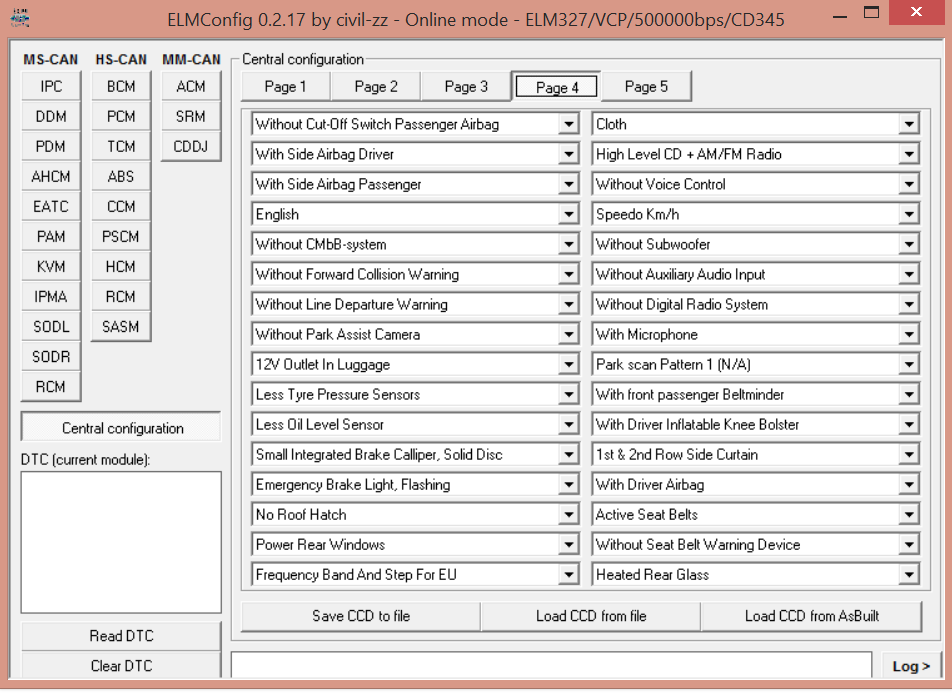This screenshot has width=952, height=695.
Task: Open the Cloth upholstery dropdown
Action: point(908,125)
